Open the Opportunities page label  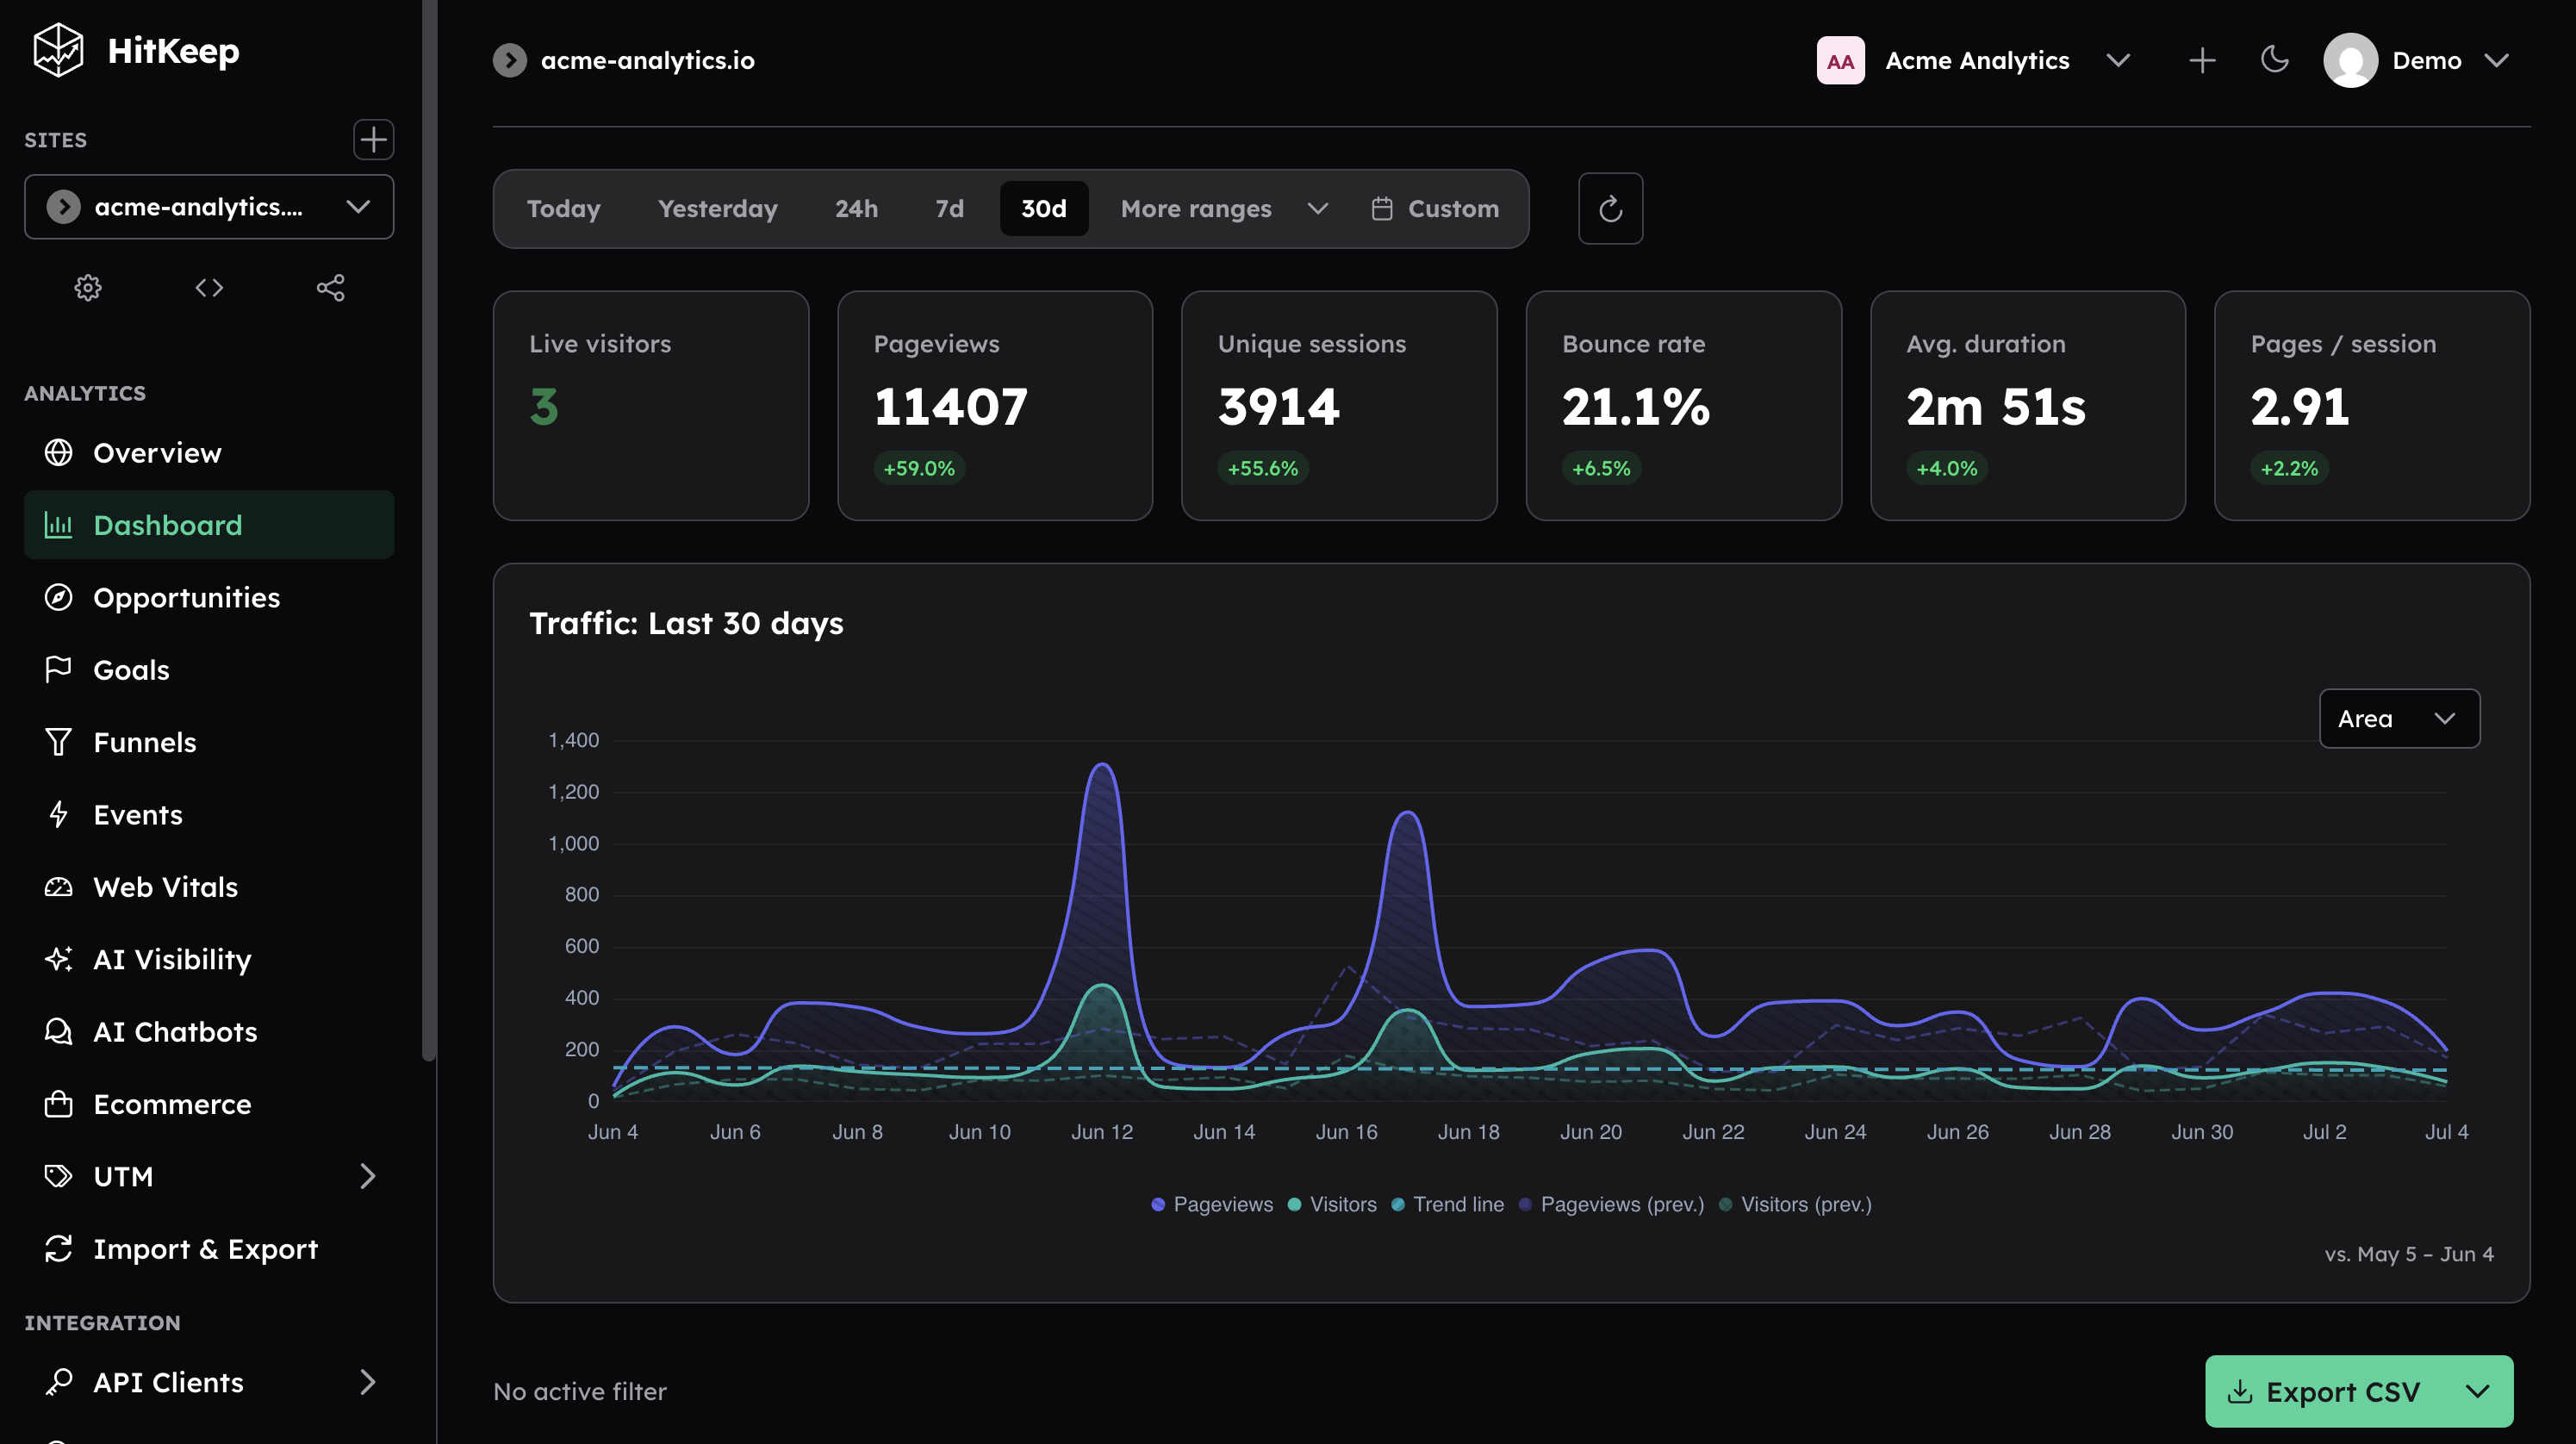point(187,597)
